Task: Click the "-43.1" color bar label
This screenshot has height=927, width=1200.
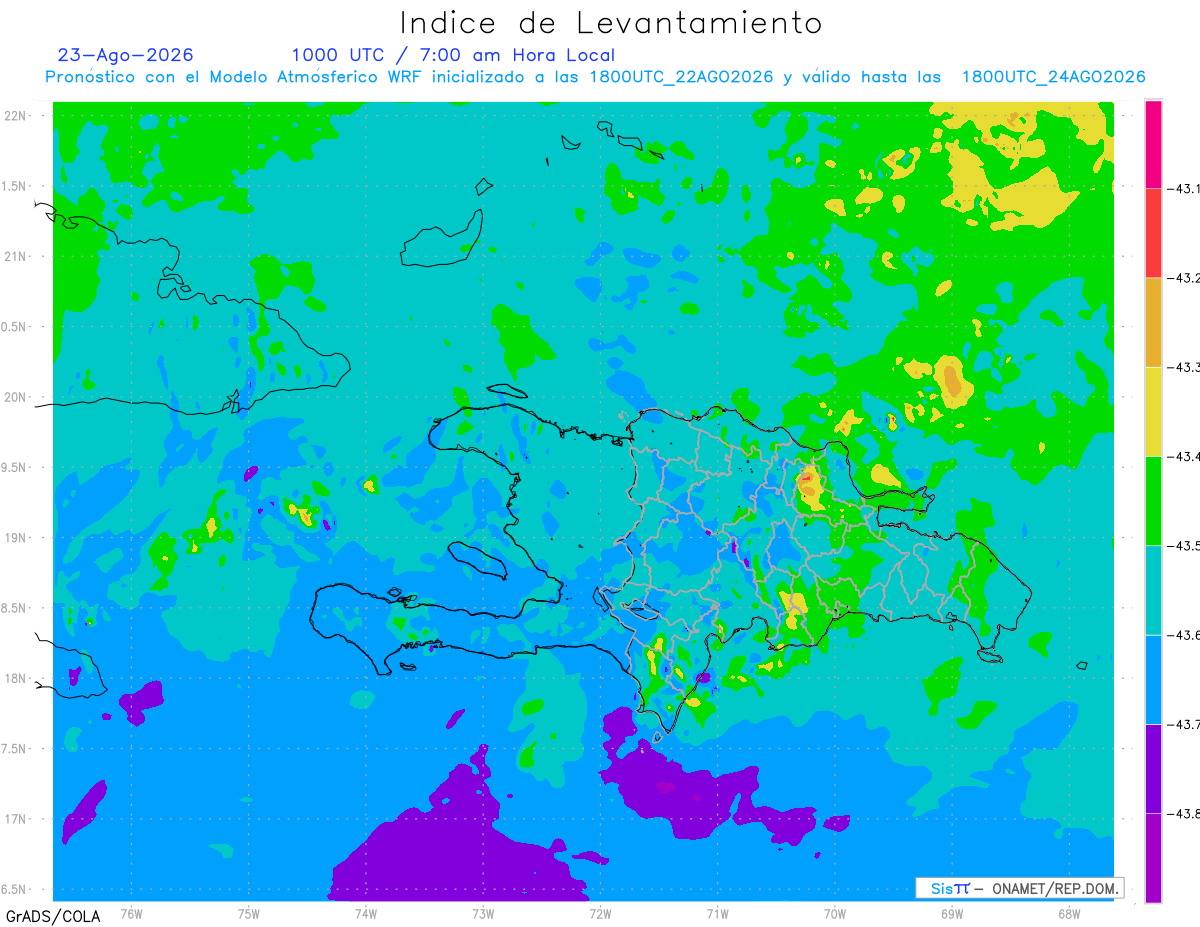Action: tap(1184, 188)
